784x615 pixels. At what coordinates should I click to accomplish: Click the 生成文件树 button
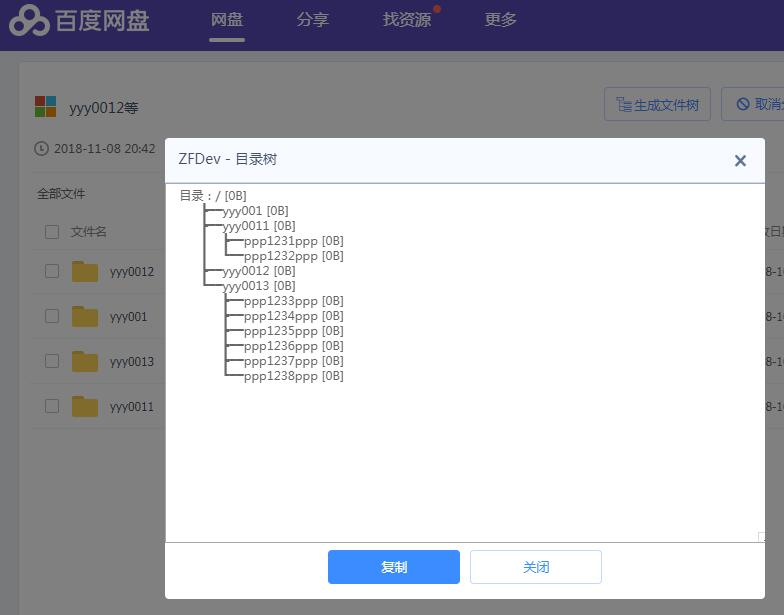pyautogui.click(x=657, y=104)
